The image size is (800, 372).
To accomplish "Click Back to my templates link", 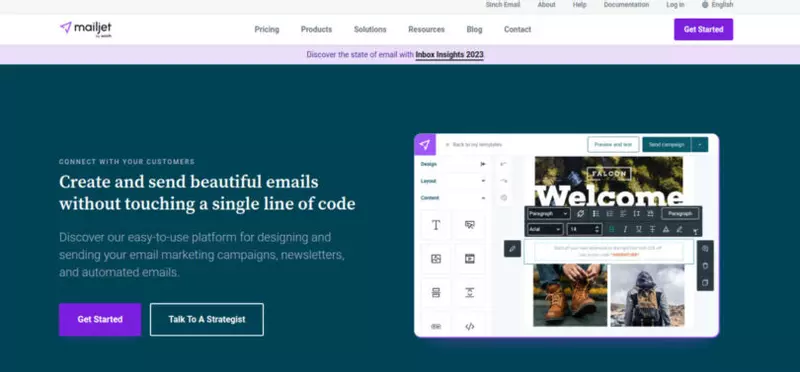I will (473, 144).
